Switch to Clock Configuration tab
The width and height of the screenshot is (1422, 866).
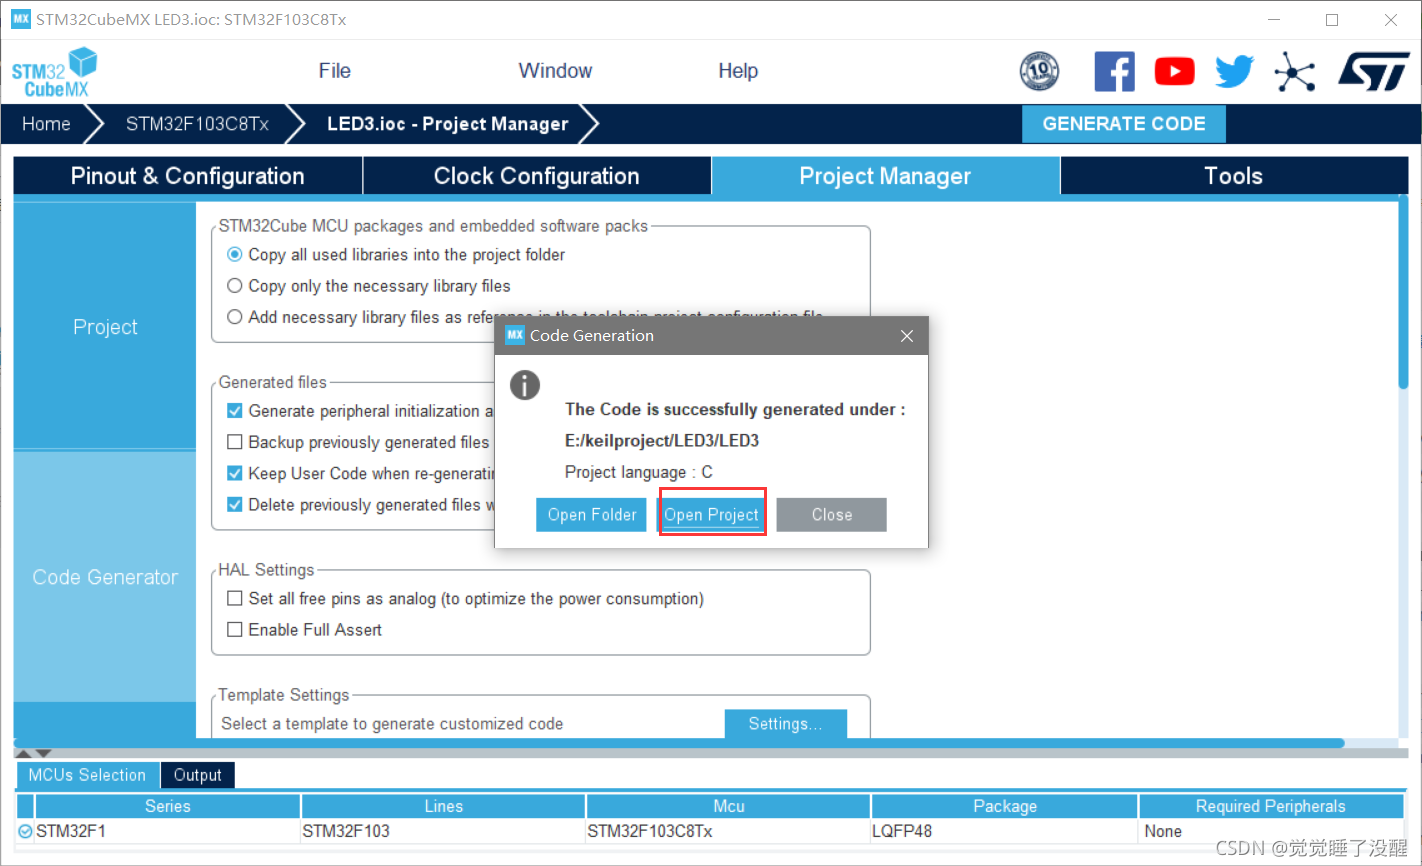(x=537, y=176)
